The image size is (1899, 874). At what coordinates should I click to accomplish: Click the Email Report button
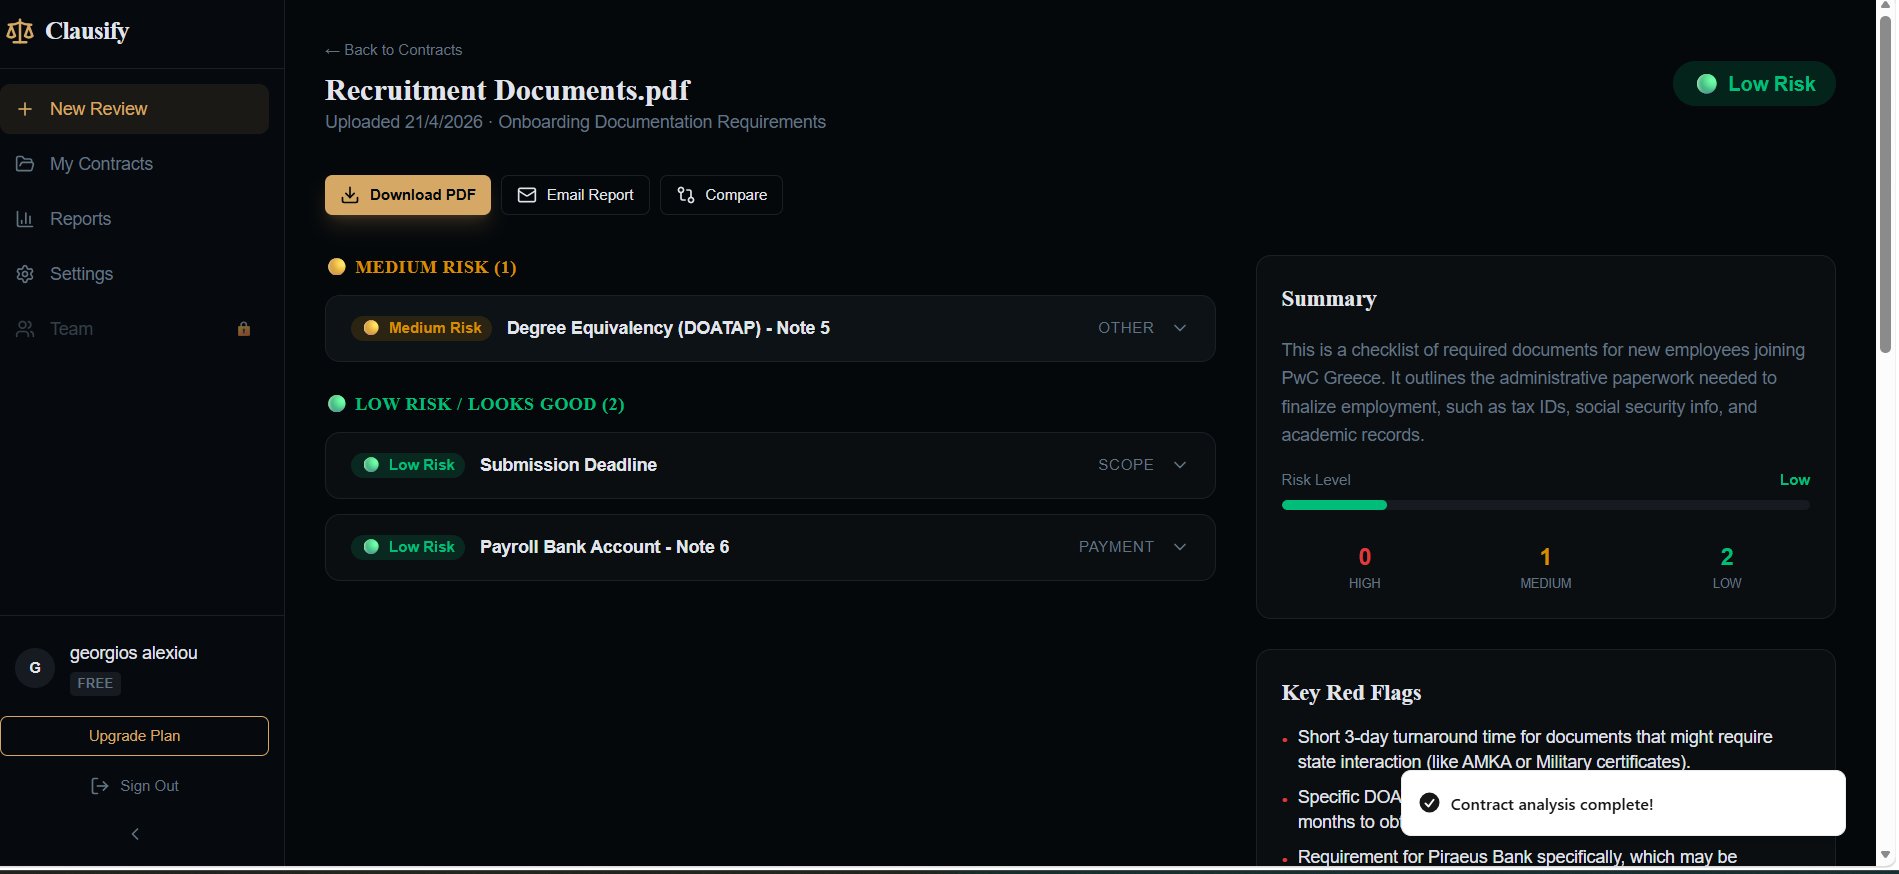(575, 195)
